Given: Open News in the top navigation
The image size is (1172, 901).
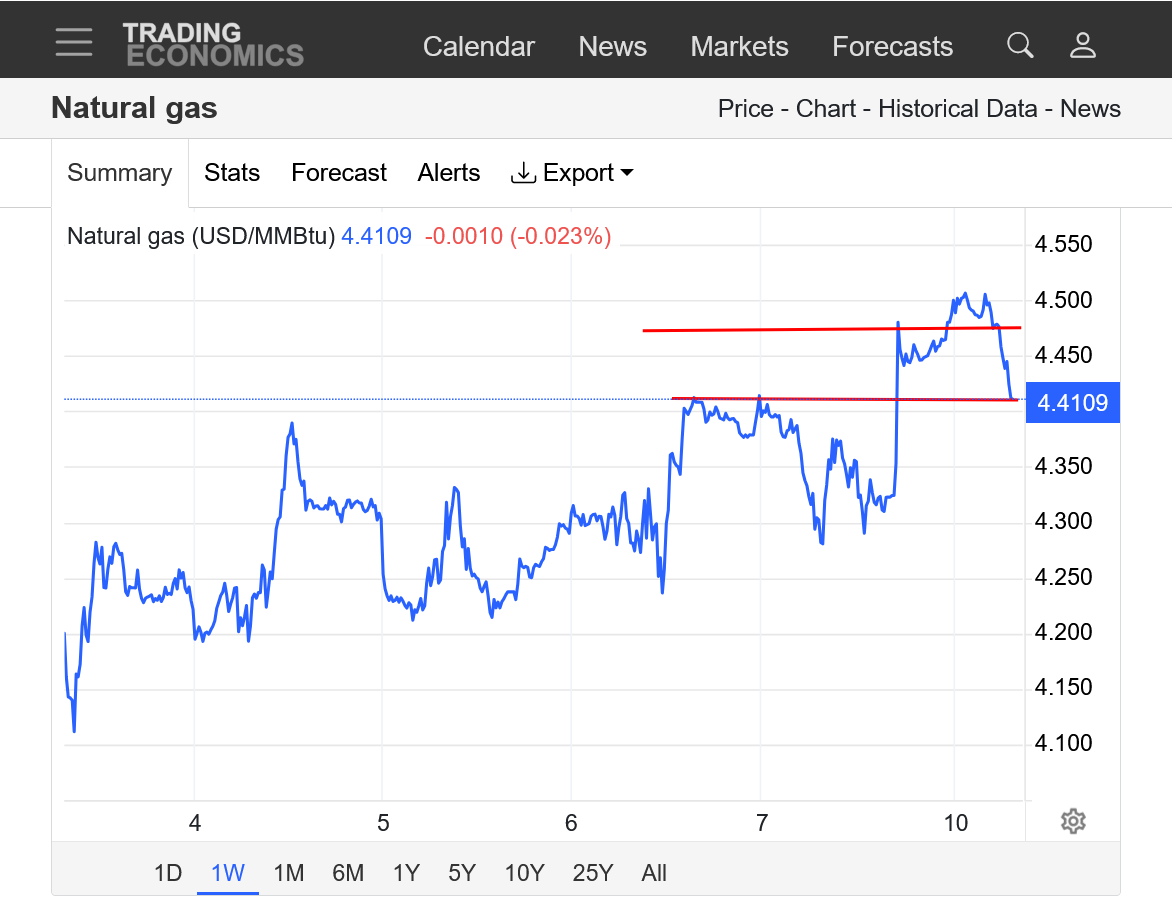Looking at the screenshot, I should pyautogui.click(x=612, y=47).
